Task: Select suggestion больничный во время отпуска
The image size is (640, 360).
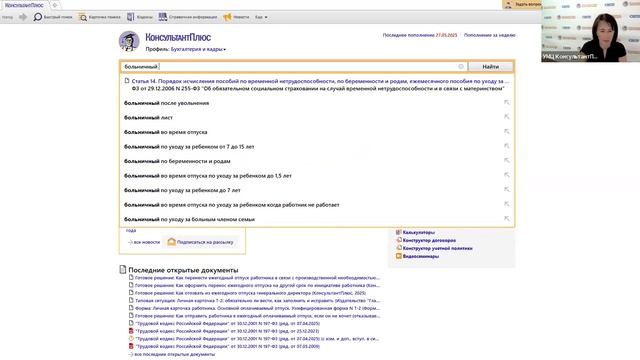Action: click(166, 132)
